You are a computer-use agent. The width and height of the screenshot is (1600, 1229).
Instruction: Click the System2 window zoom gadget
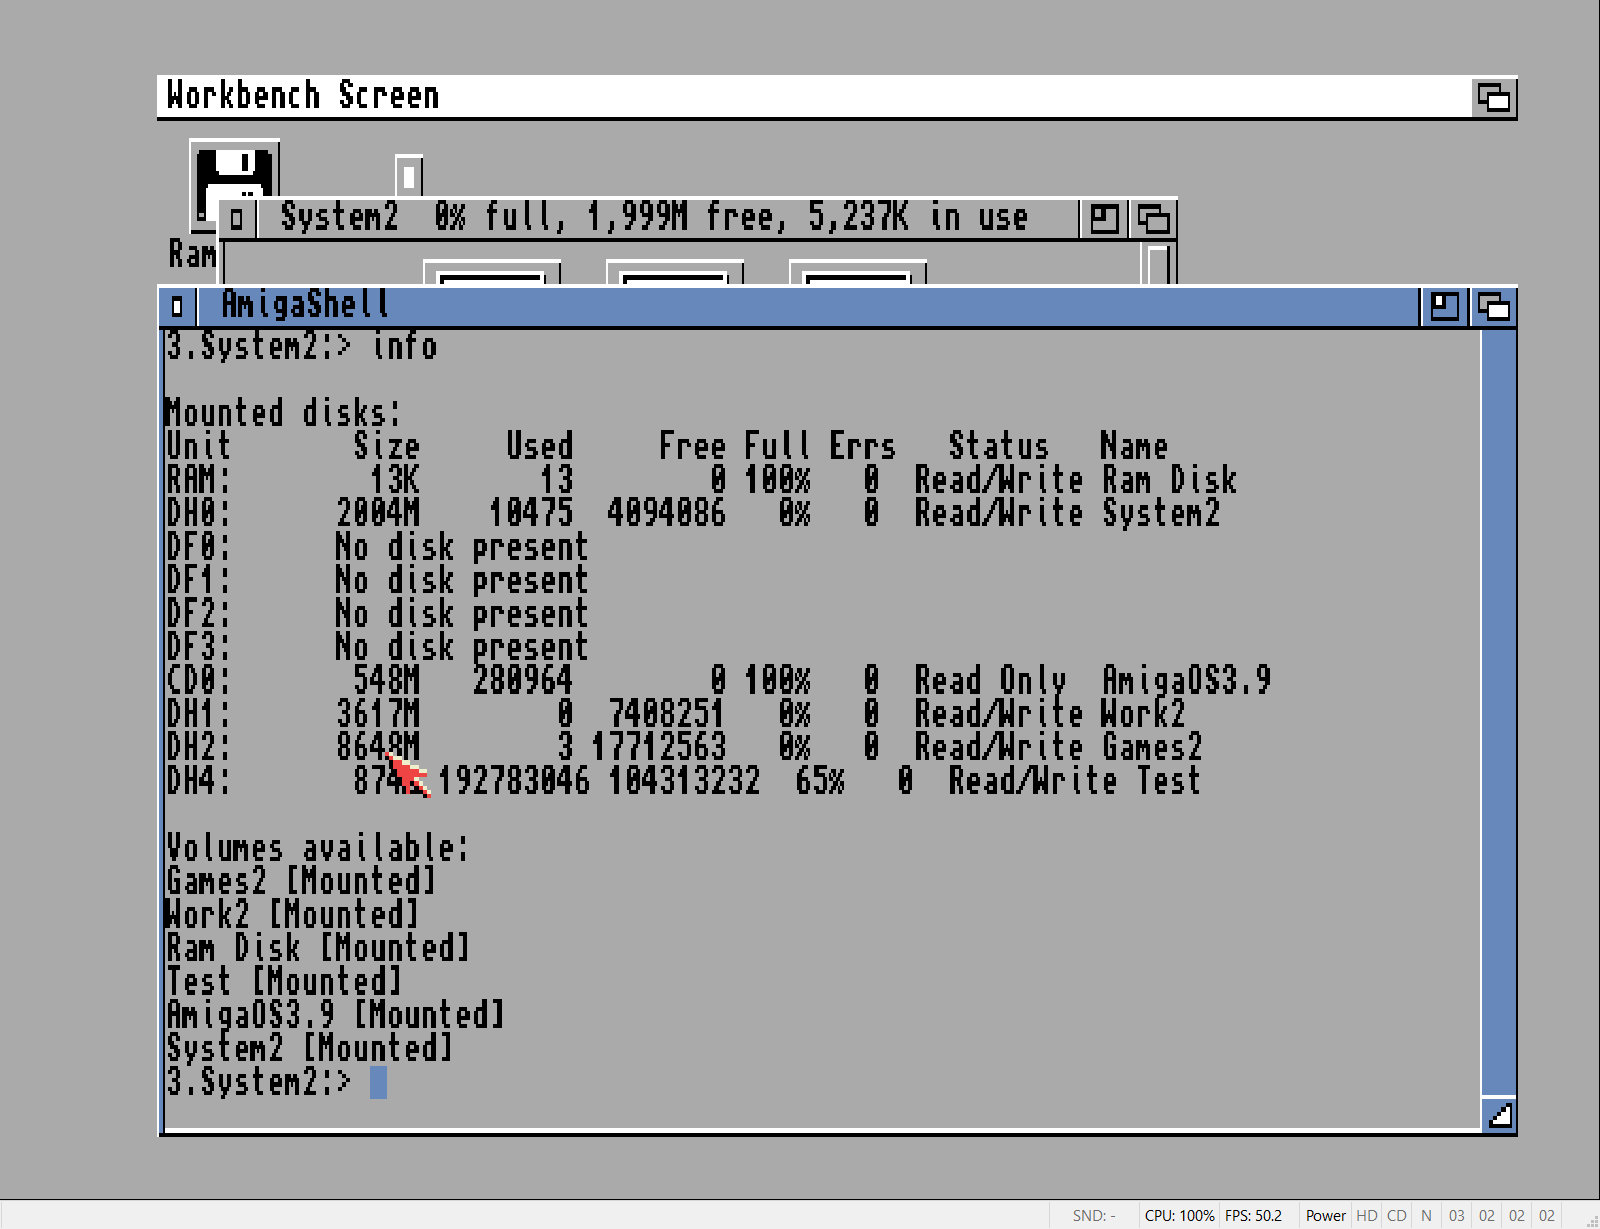point(1104,218)
